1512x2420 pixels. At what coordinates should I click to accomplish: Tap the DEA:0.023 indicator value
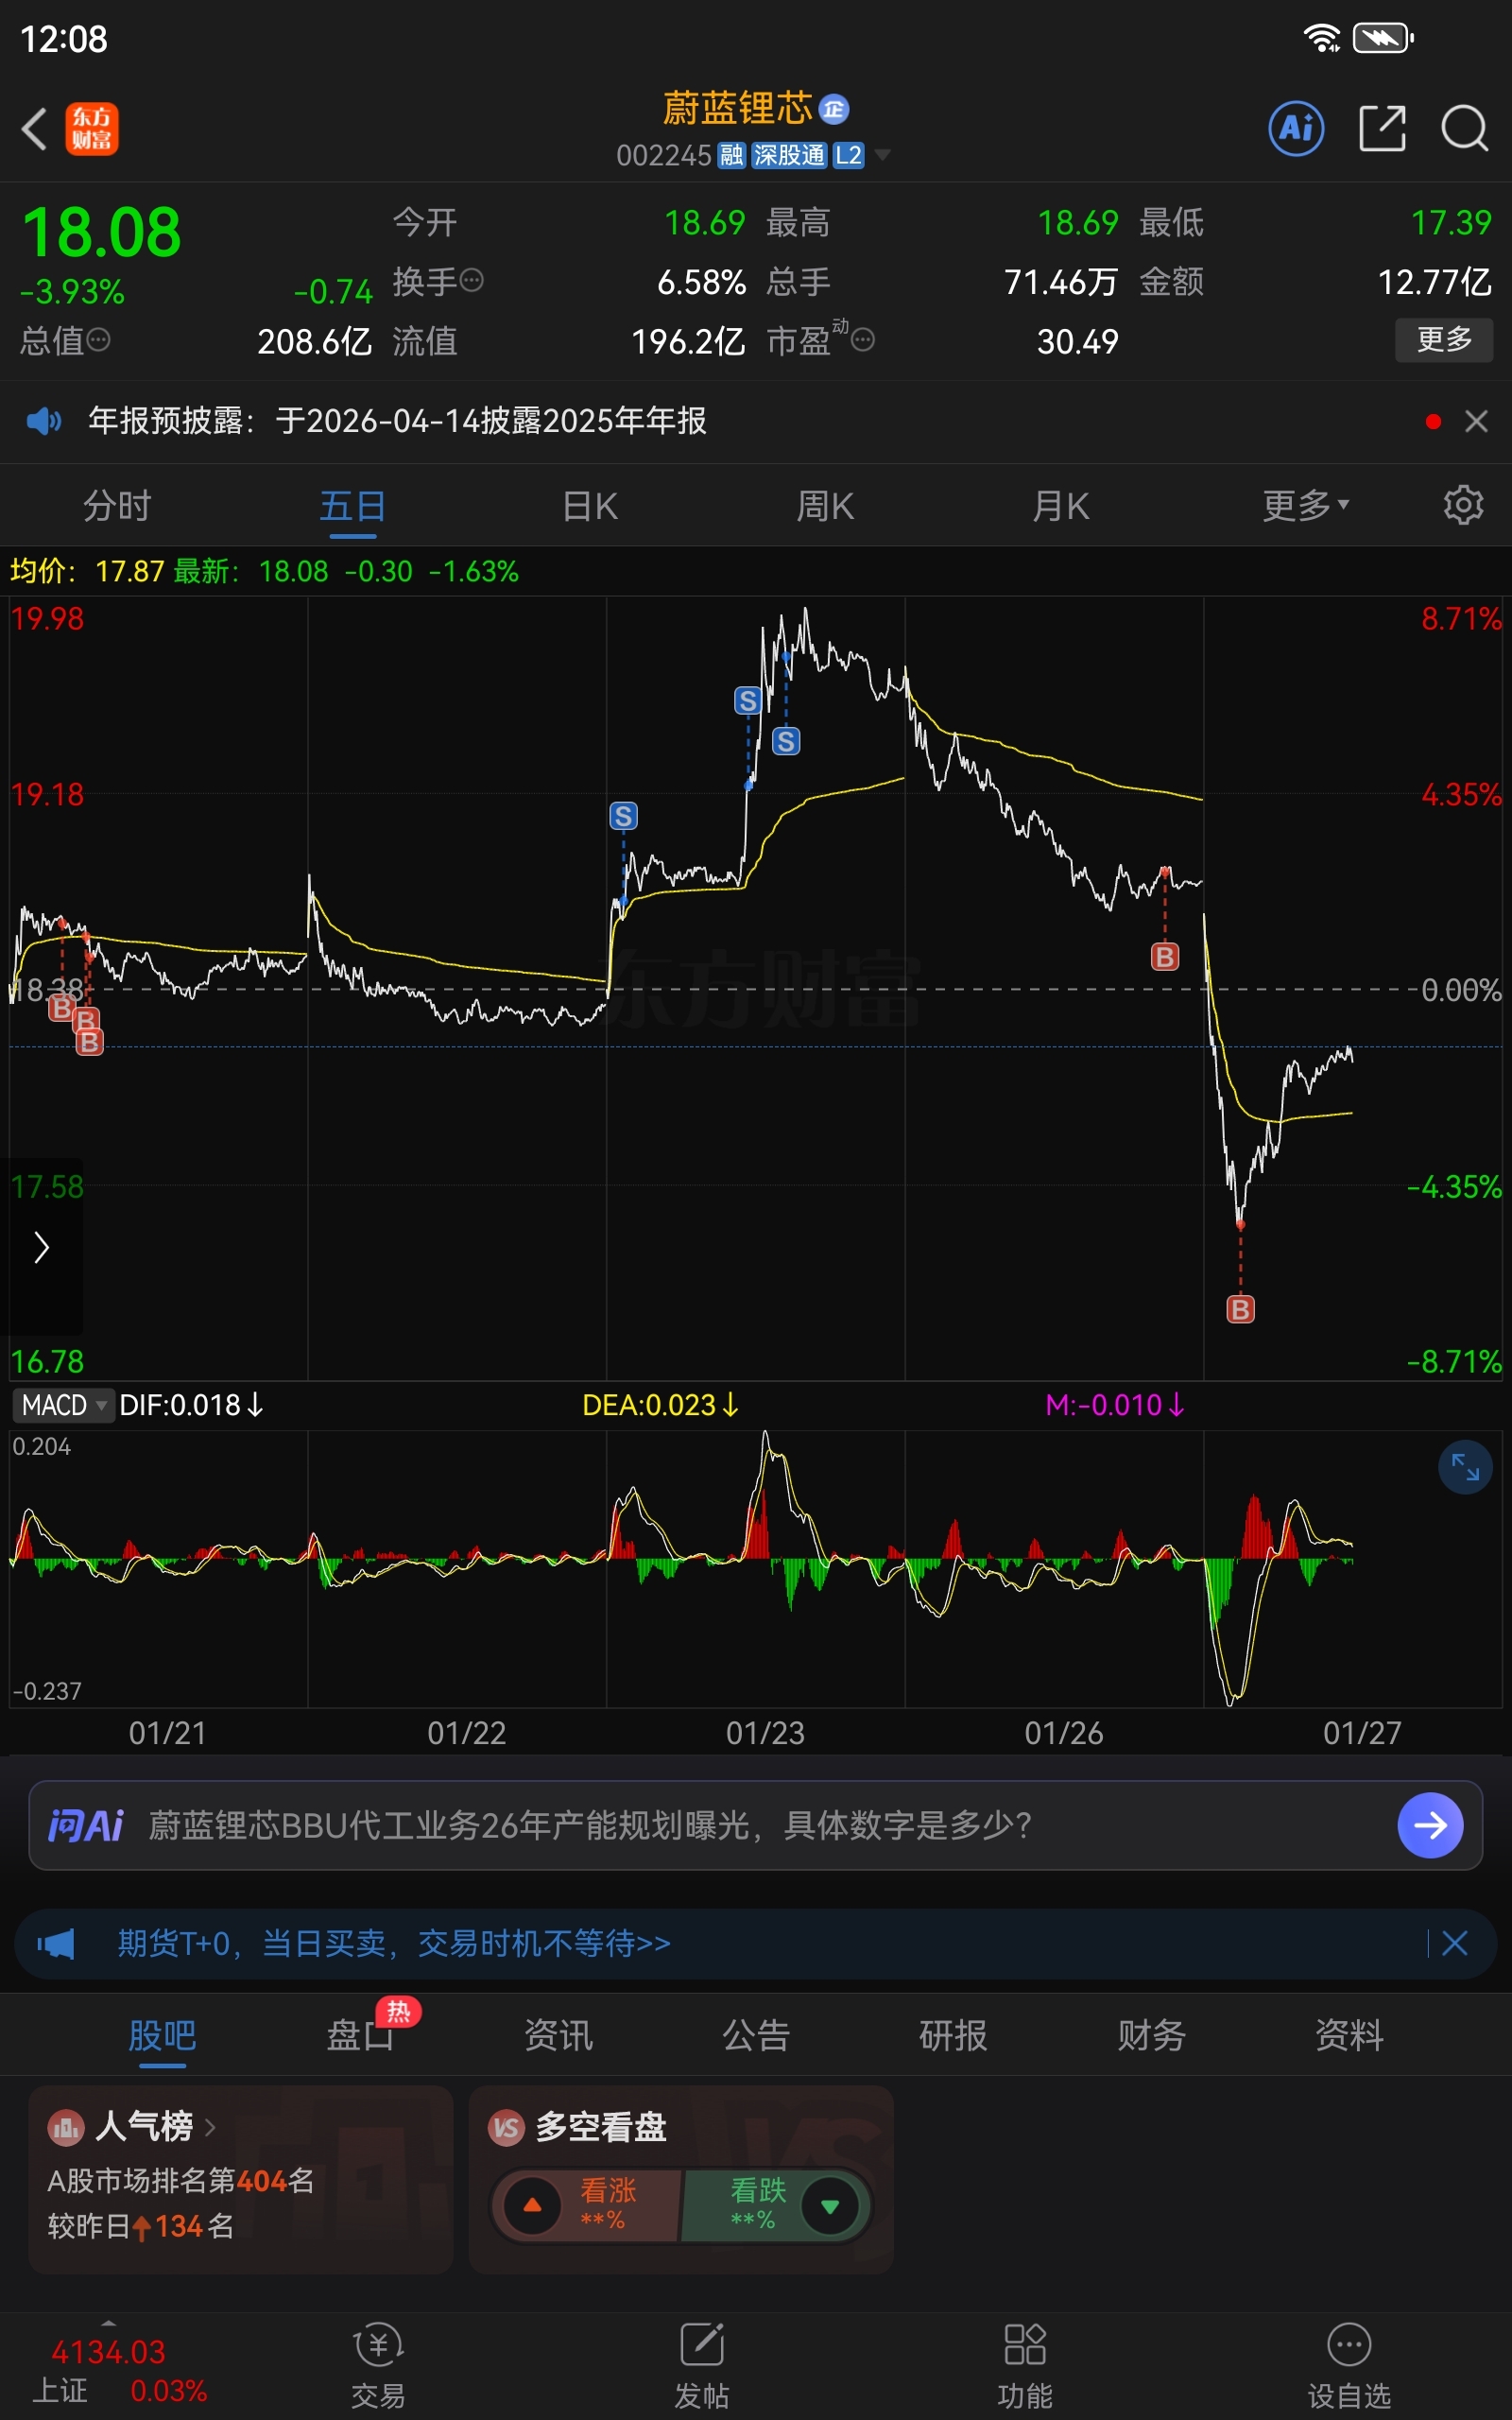click(x=660, y=1405)
